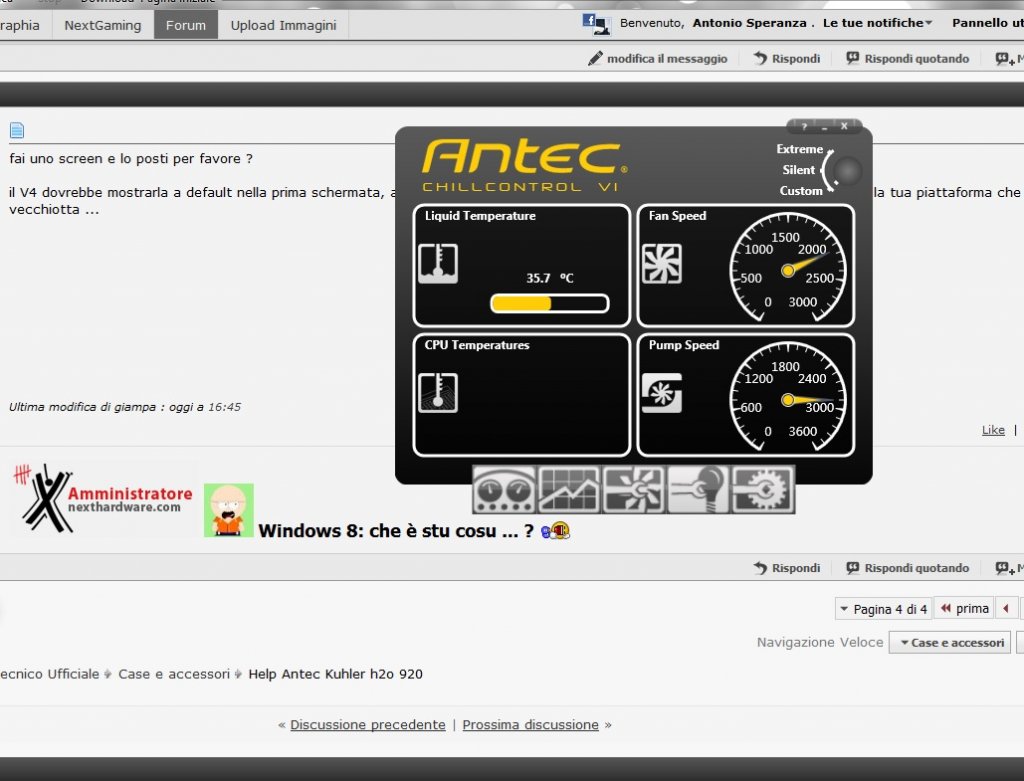
Task: Open the Case e accessori quick navigation dropdown
Action: (x=950, y=643)
